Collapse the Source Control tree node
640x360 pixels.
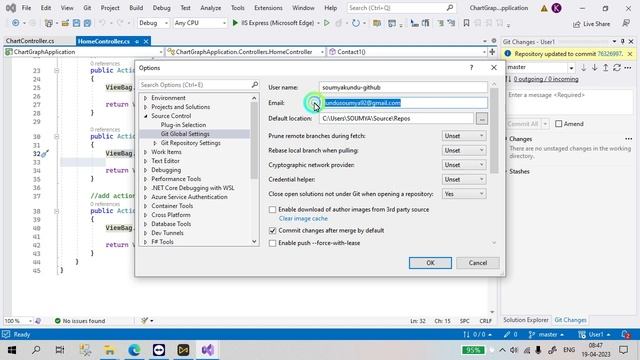pos(145,116)
